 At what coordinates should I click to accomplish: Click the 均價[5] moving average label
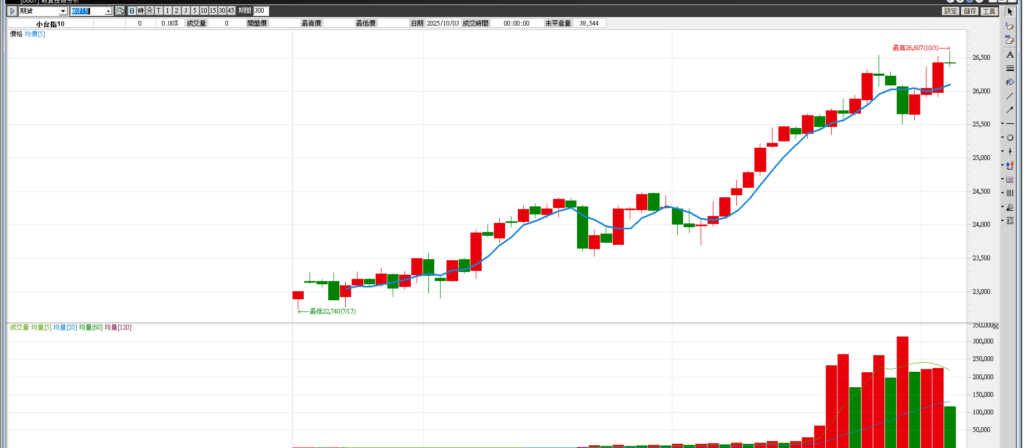pos(34,34)
